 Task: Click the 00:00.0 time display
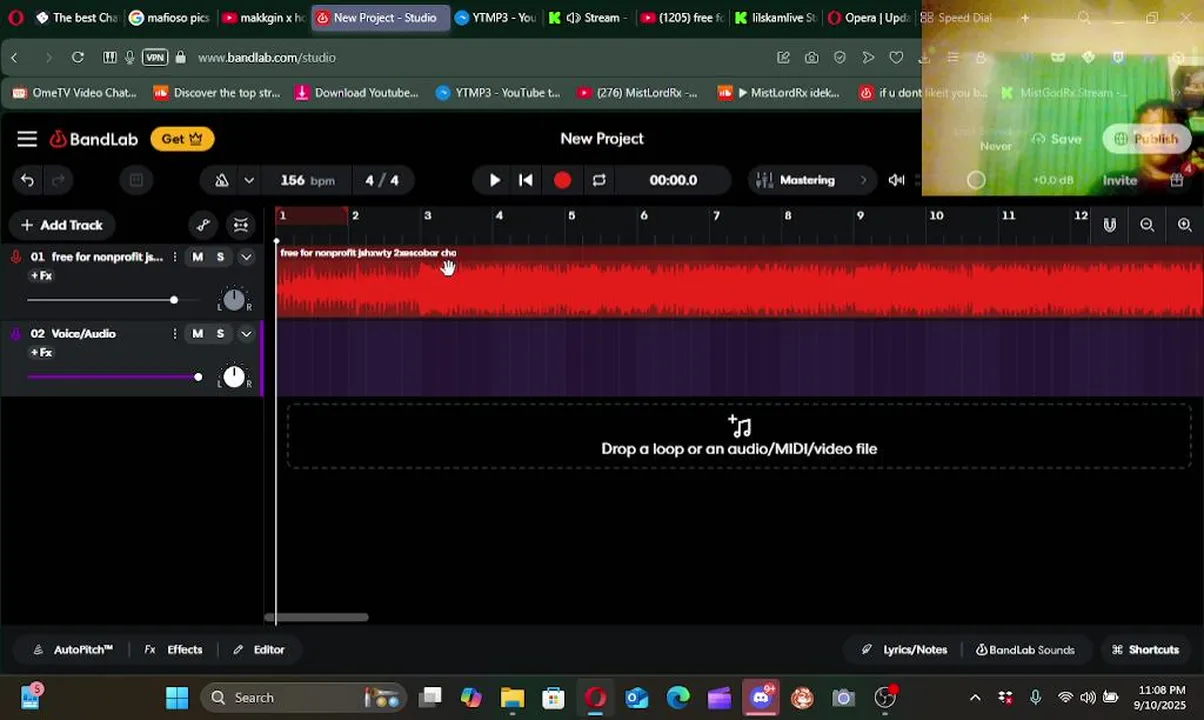click(x=673, y=180)
